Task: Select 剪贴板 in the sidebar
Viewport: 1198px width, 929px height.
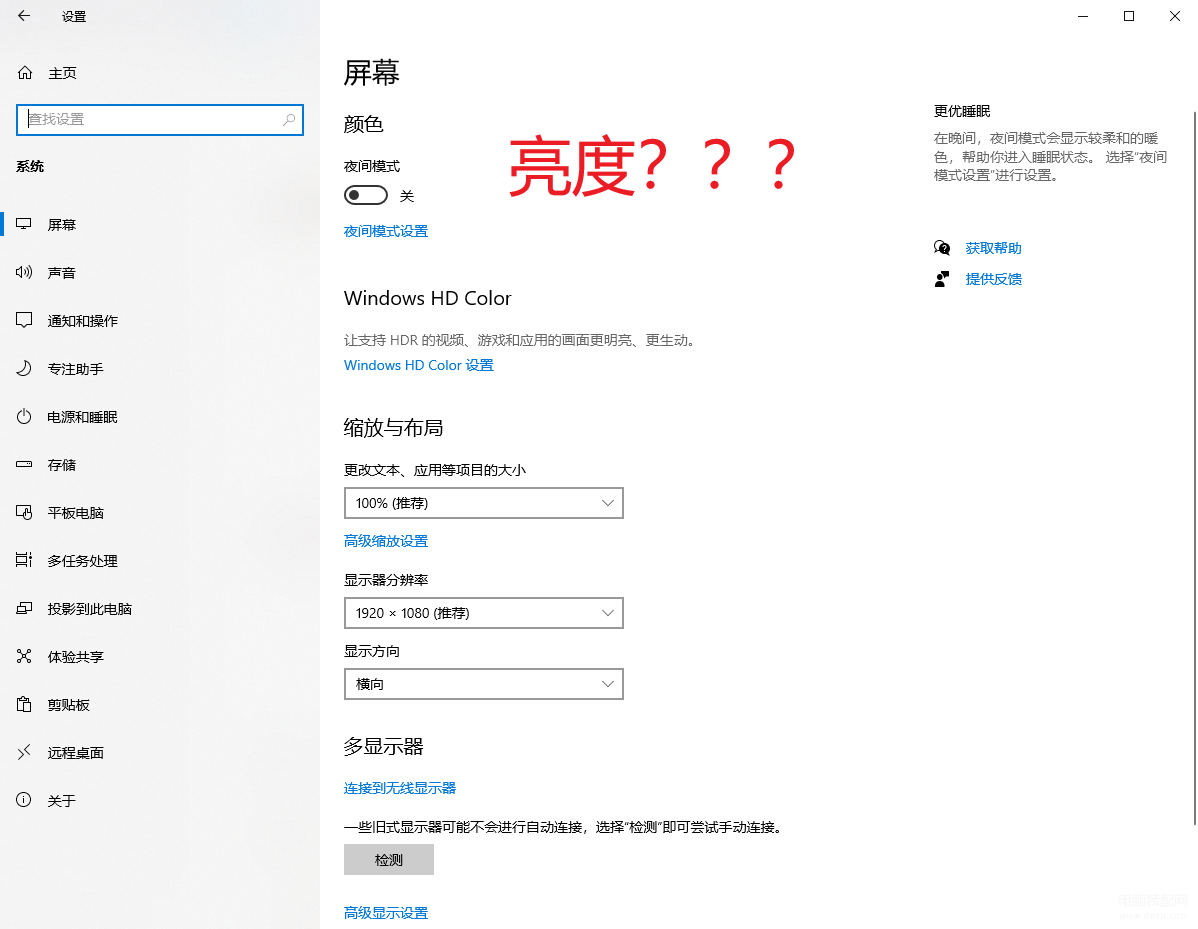Action: click(160, 704)
